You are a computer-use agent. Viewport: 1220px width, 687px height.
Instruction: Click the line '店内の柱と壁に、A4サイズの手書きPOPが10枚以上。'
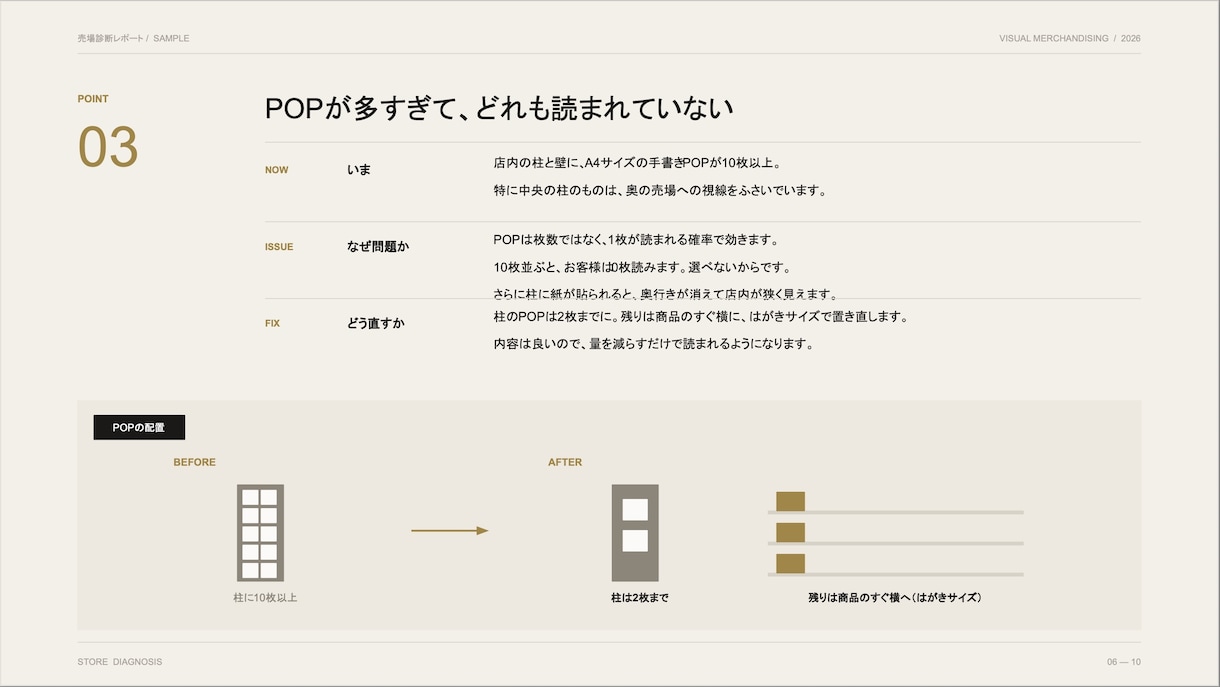pos(637,163)
